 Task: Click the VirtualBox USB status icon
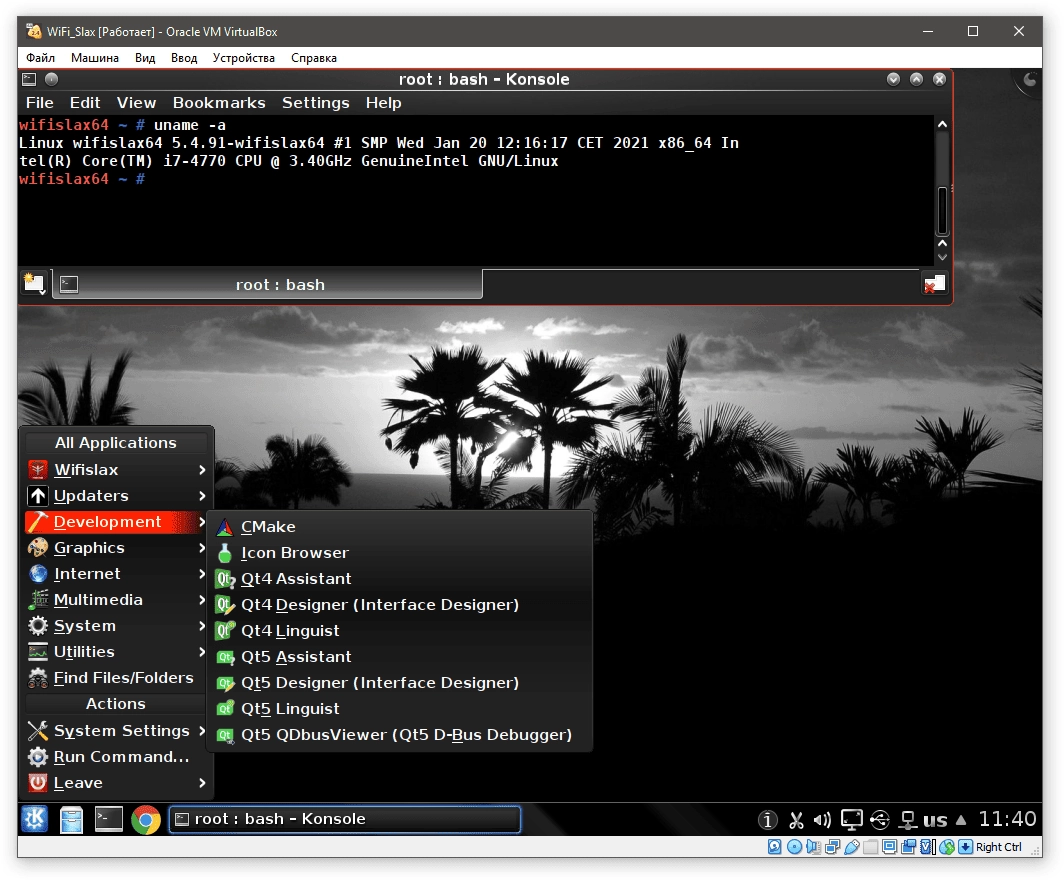pos(852,847)
